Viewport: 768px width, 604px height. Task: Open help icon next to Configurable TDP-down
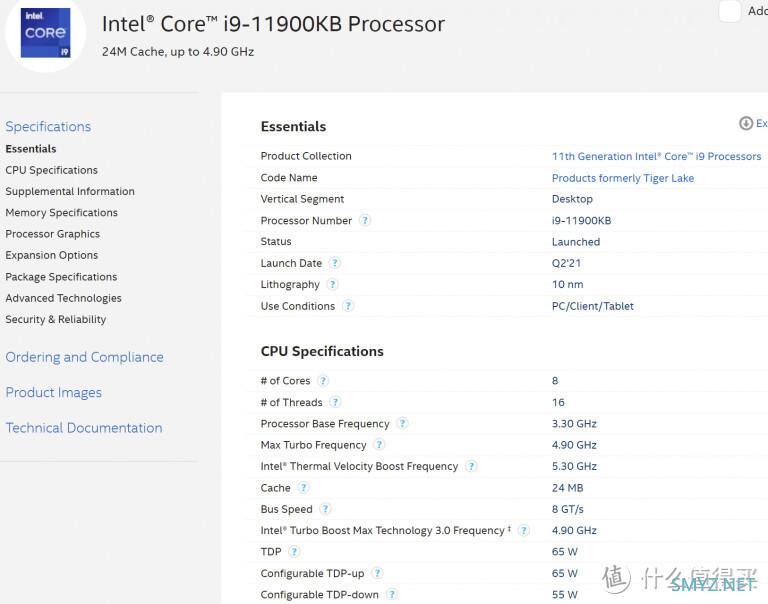click(x=392, y=594)
